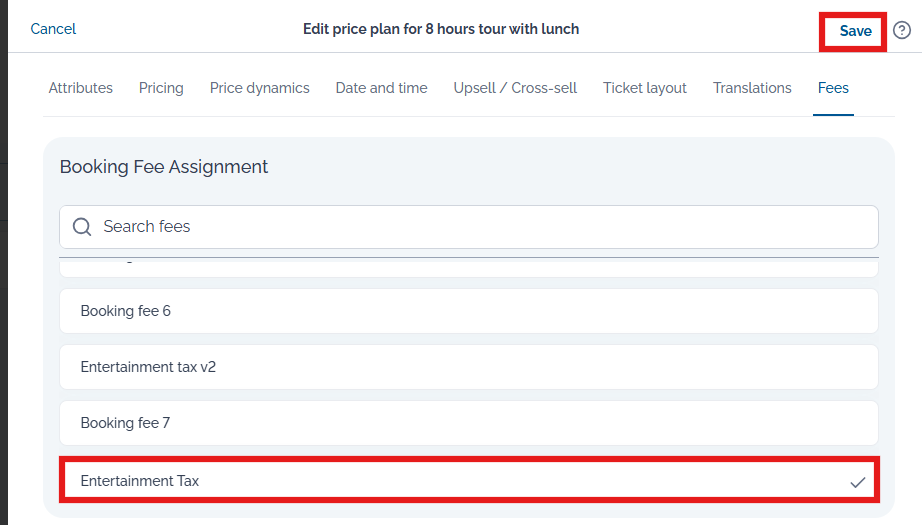Screen dimensions: 922x525
Task: Select the Fees tab
Action: [832, 88]
